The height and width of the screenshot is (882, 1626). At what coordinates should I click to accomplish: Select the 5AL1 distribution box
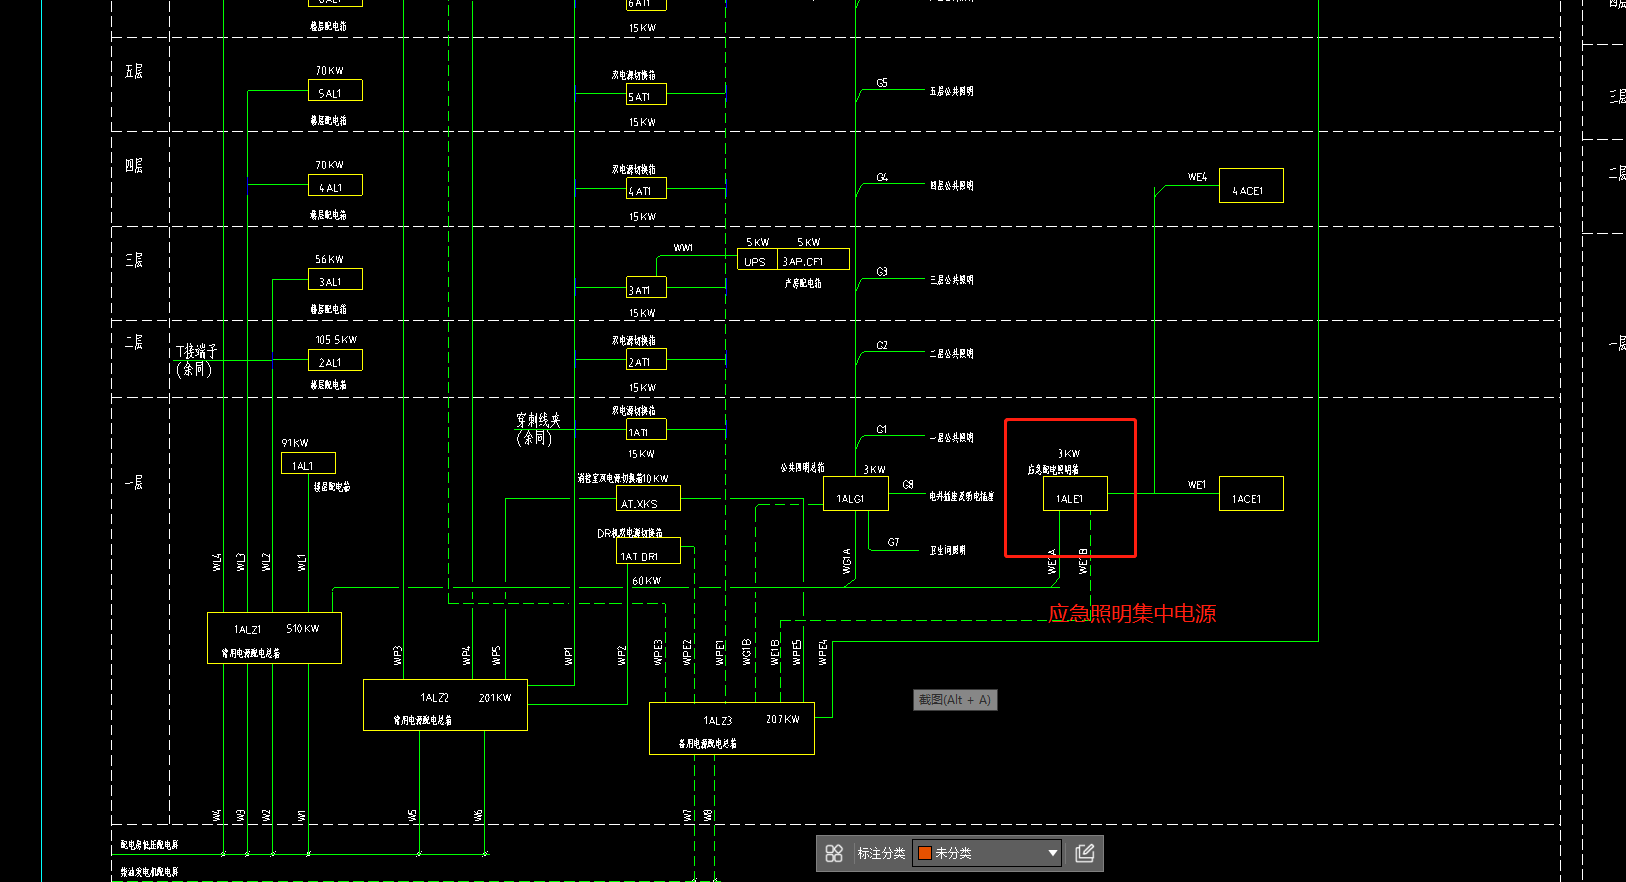tap(335, 91)
